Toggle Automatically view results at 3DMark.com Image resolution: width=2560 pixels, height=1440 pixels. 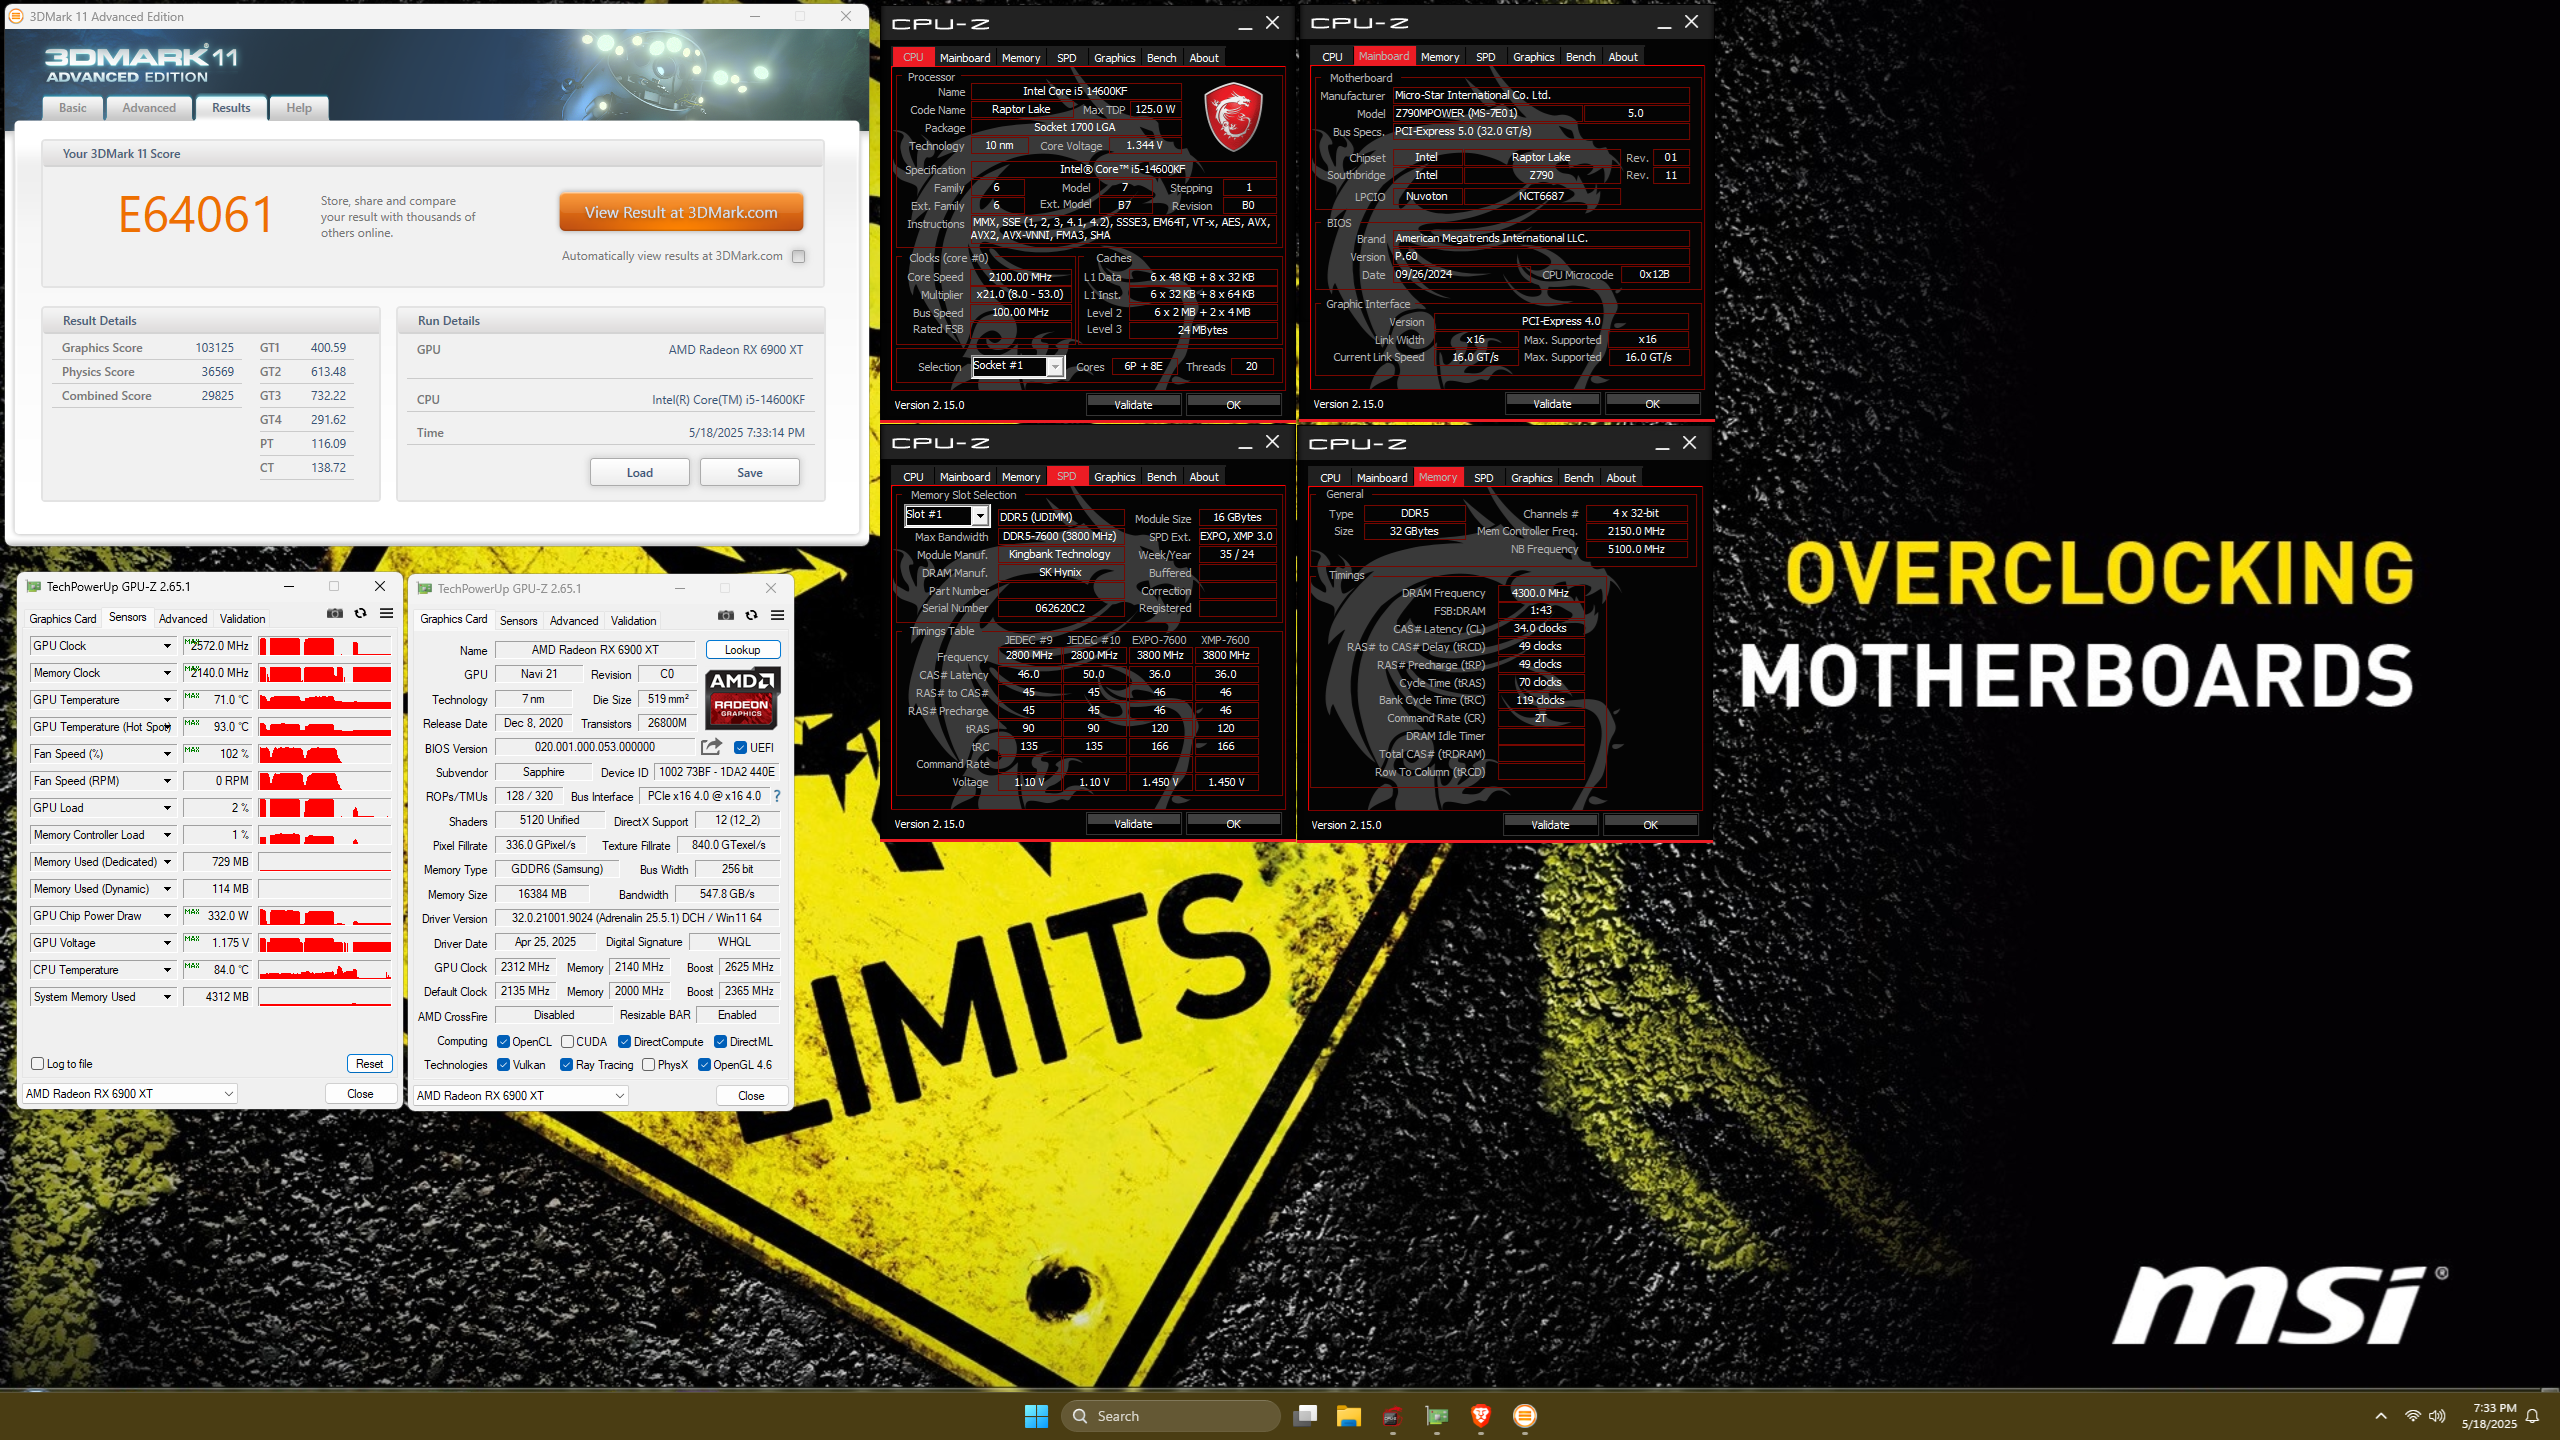click(x=798, y=257)
